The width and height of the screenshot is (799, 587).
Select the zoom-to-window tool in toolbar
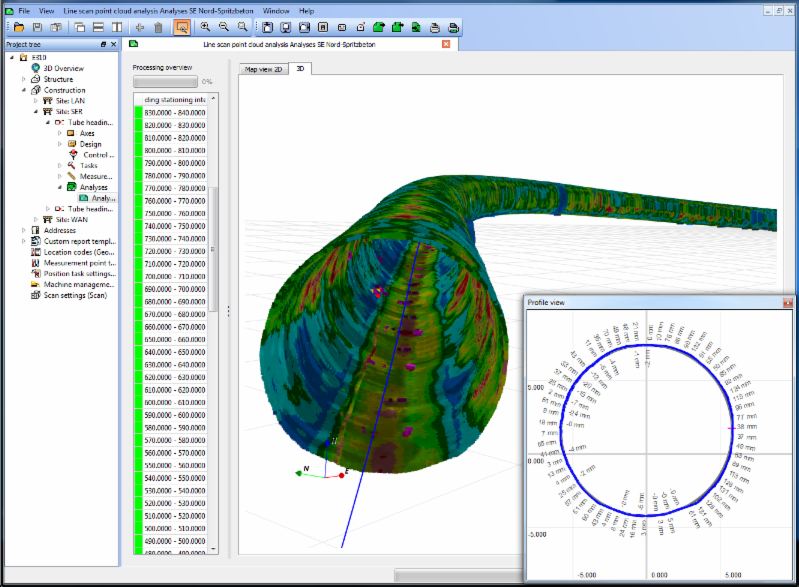pos(182,27)
